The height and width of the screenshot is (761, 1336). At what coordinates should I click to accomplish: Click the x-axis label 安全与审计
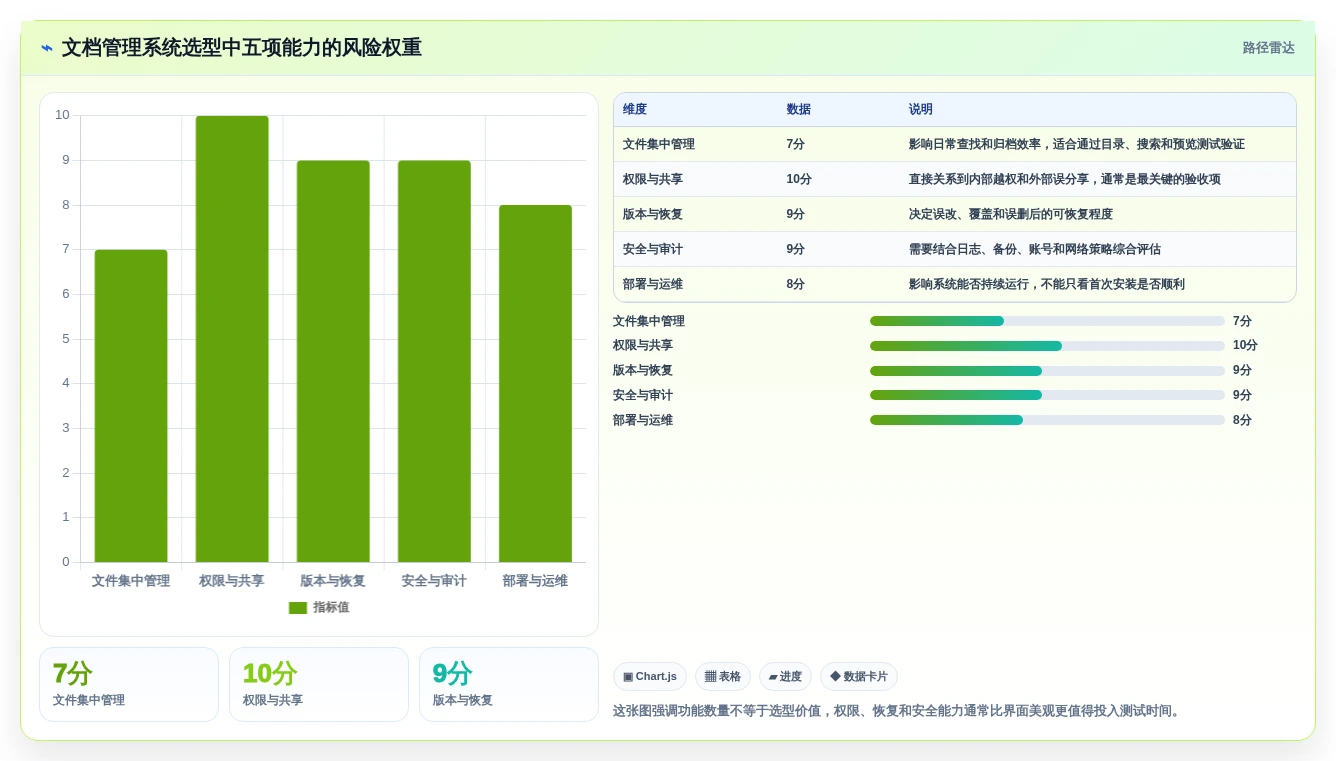pos(434,581)
